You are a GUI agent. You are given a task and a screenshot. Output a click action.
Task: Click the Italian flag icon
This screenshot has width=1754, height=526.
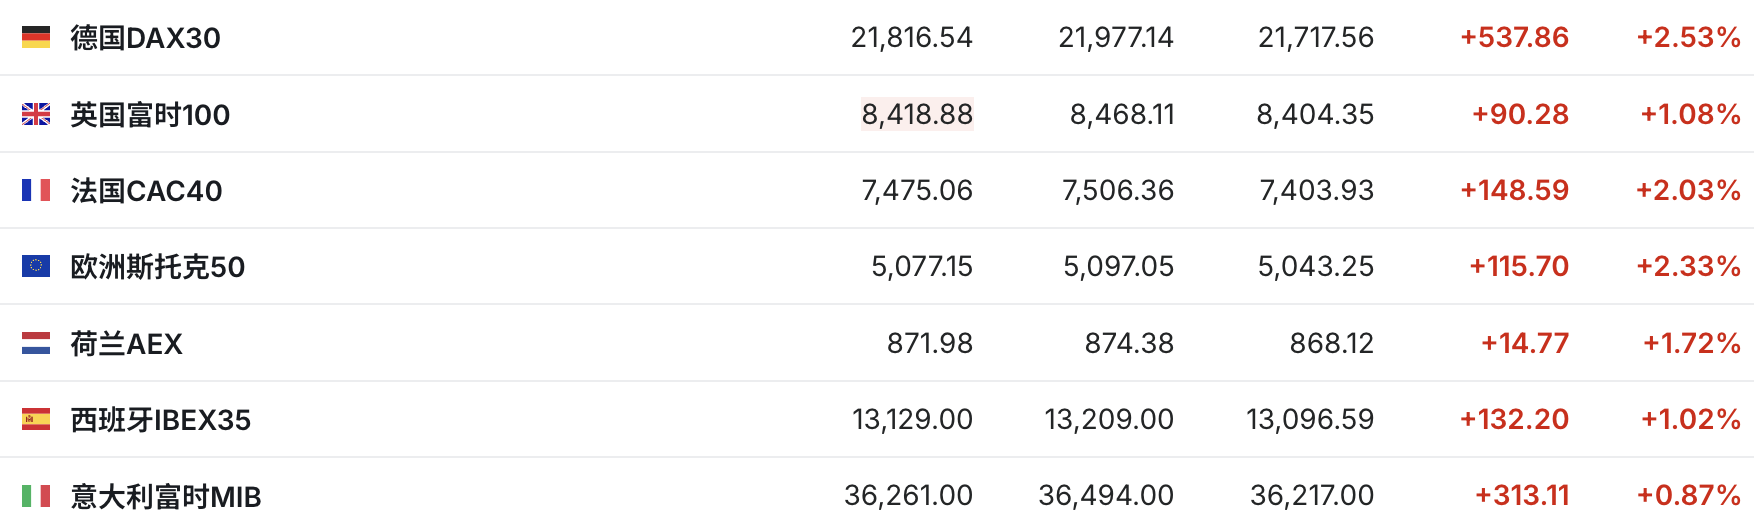pyautogui.click(x=36, y=495)
